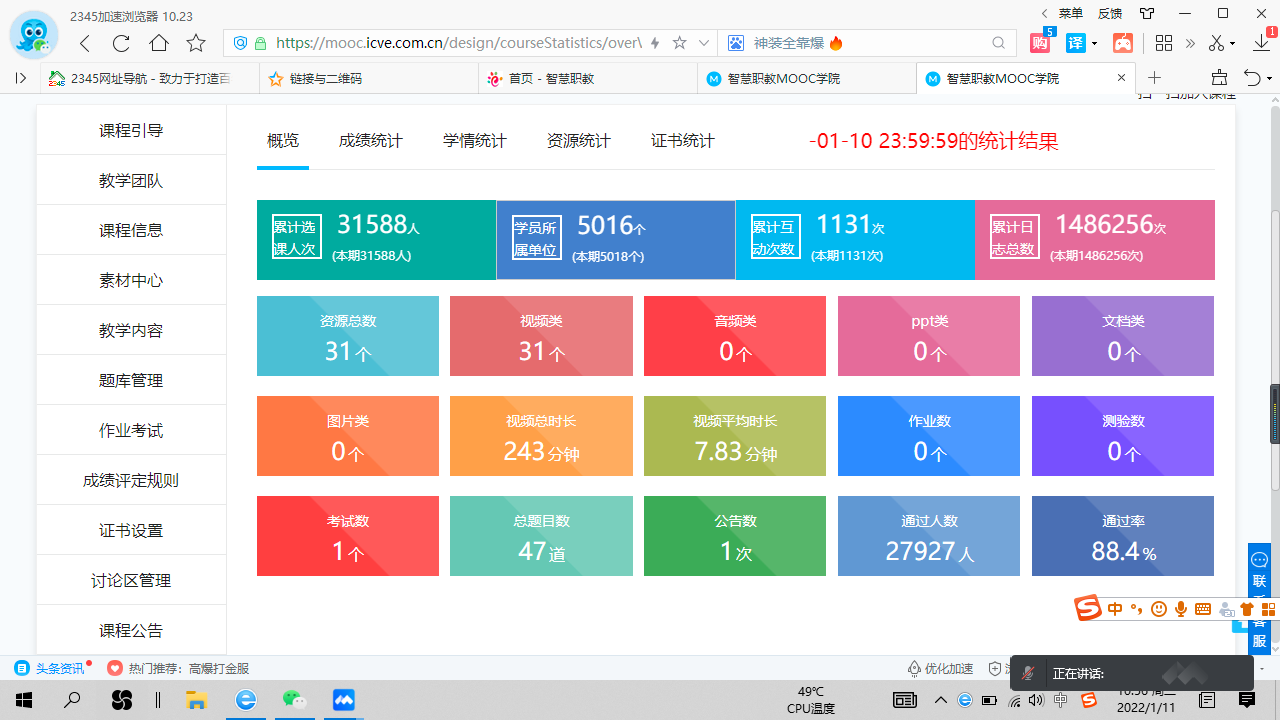Open the download manager with badge 1

[x=1261, y=45]
